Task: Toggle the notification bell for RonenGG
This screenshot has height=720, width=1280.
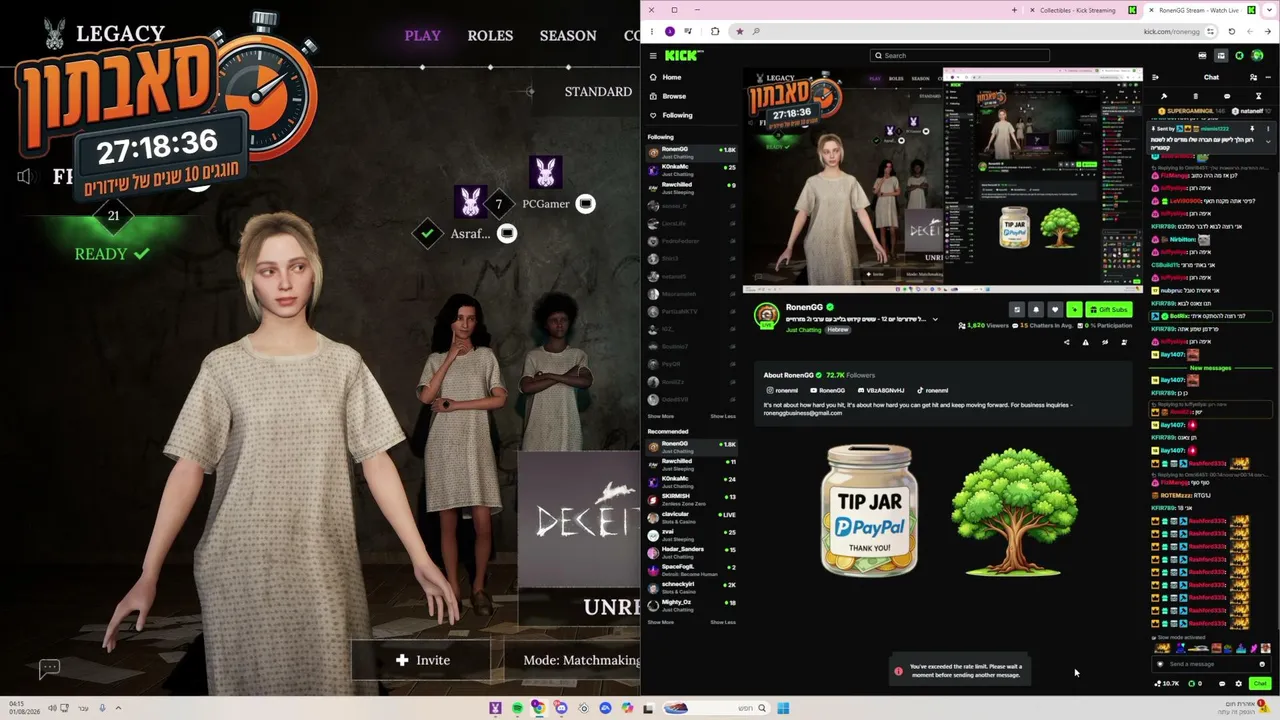Action: click(1036, 310)
